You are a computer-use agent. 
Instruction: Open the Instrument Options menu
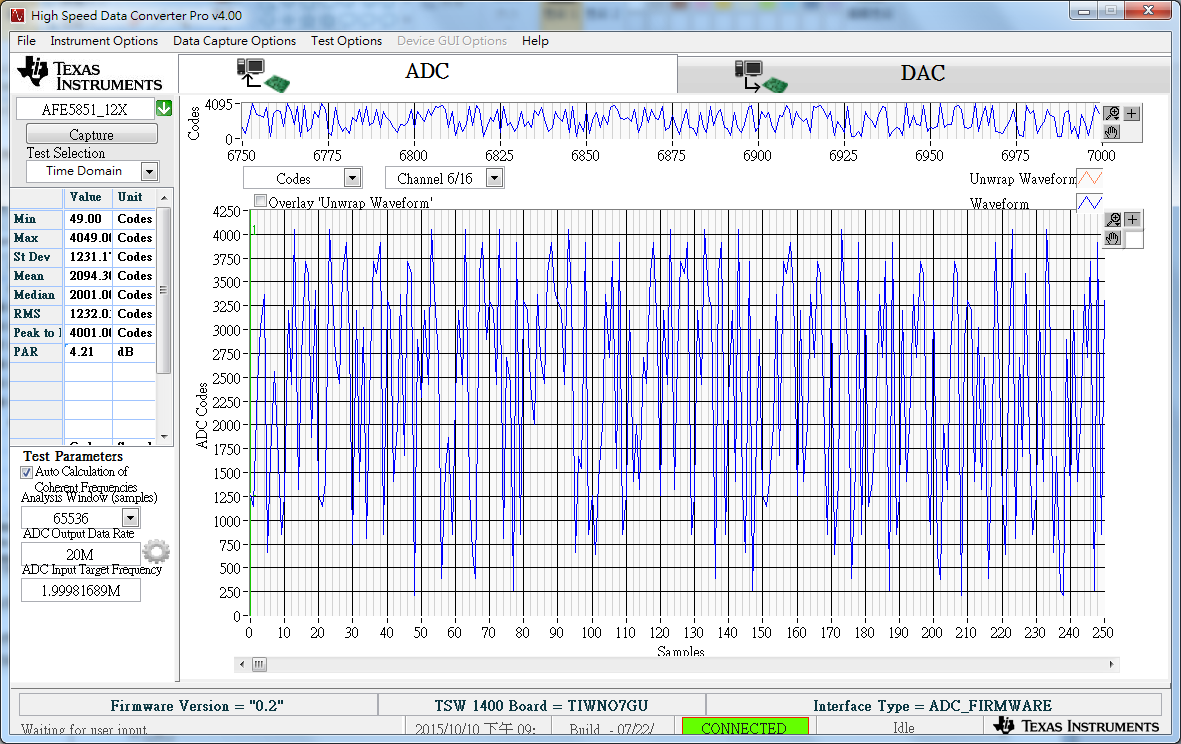[104, 41]
